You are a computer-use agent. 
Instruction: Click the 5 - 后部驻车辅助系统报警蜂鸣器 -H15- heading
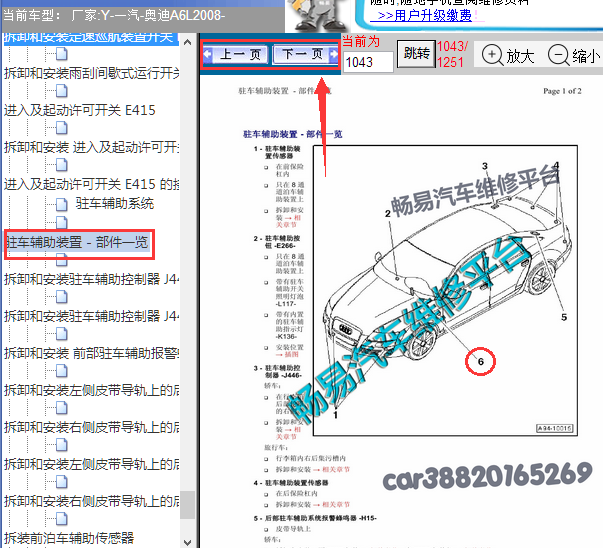[x=315, y=518]
